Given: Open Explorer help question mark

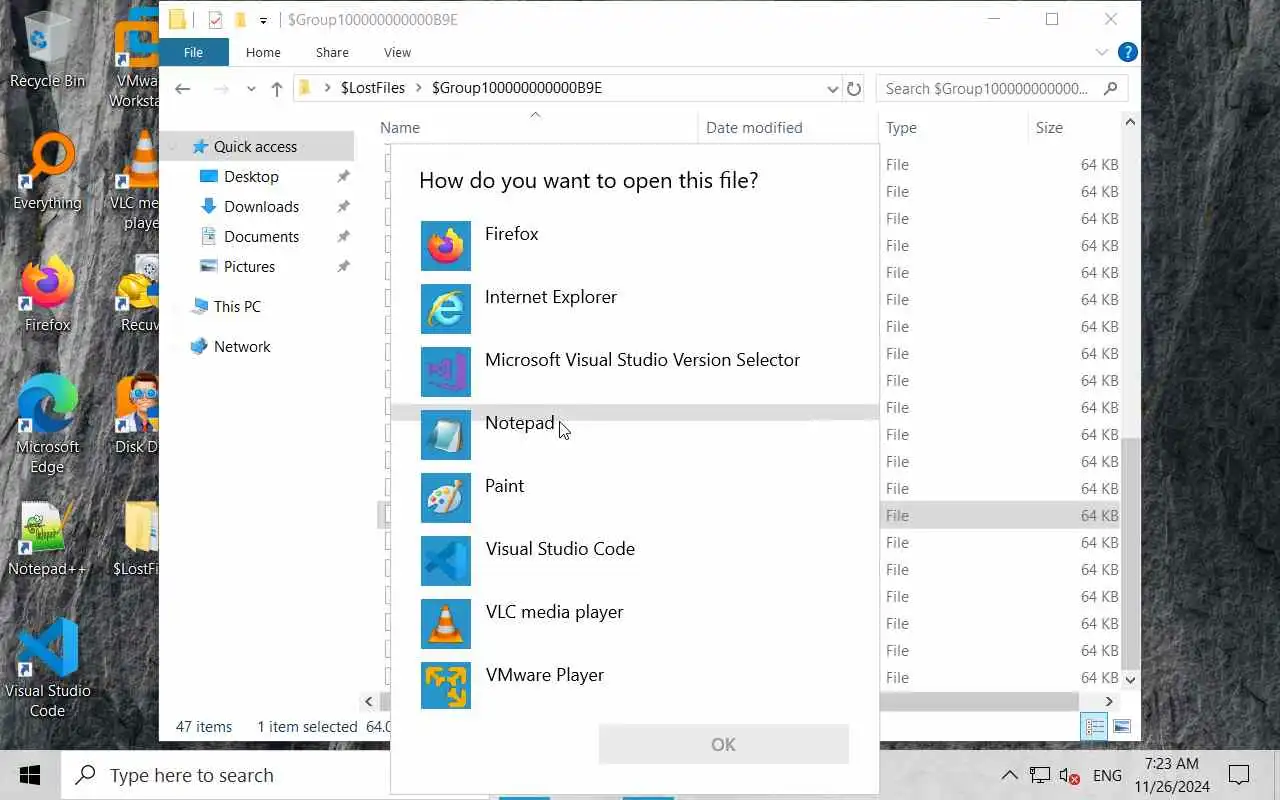Looking at the screenshot, I should click(1127, 52).
